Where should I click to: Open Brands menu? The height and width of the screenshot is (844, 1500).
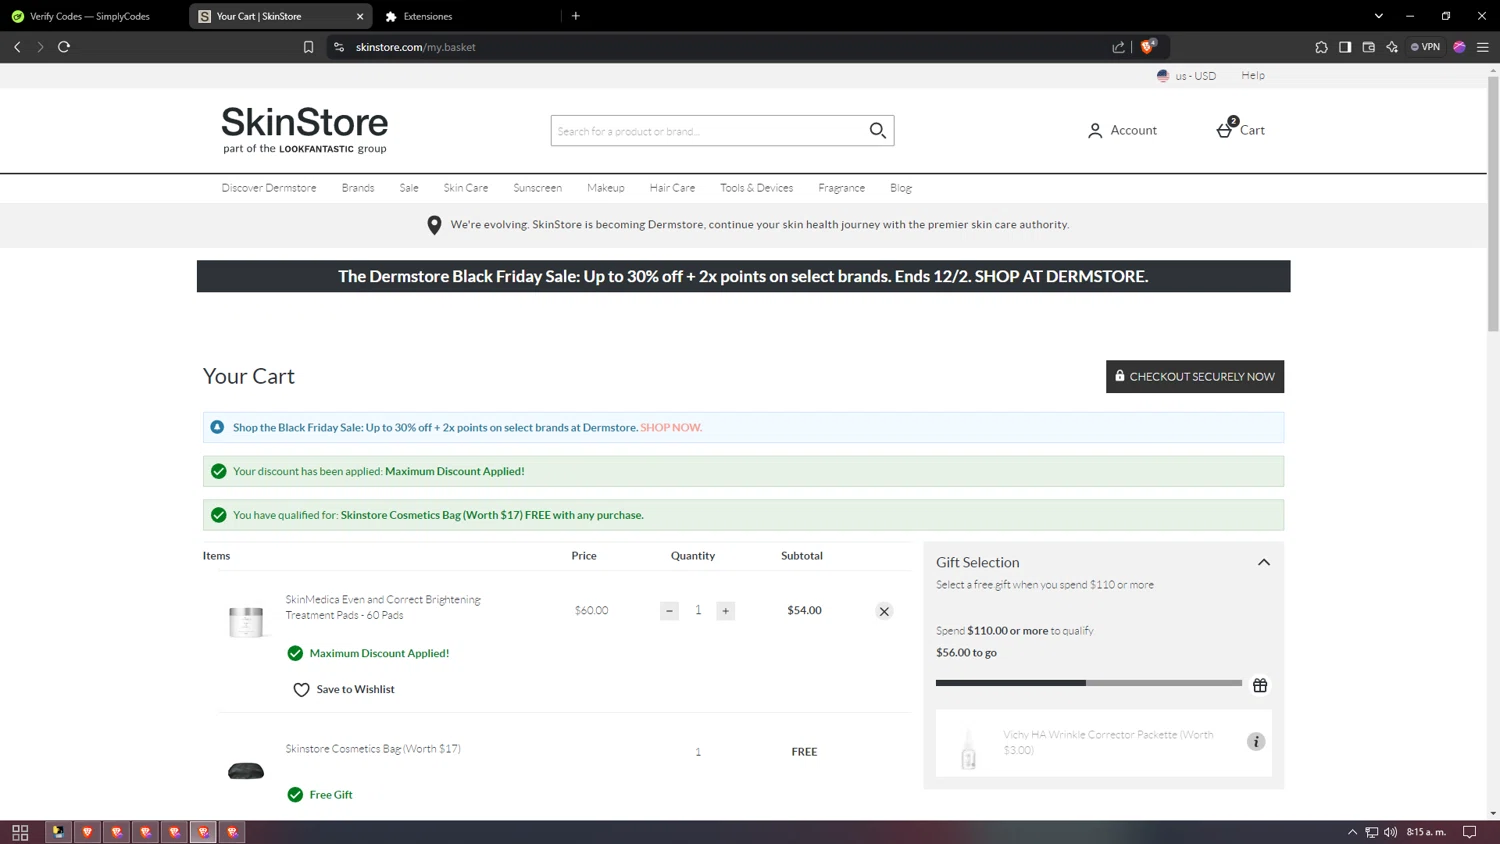click(358, 188)
